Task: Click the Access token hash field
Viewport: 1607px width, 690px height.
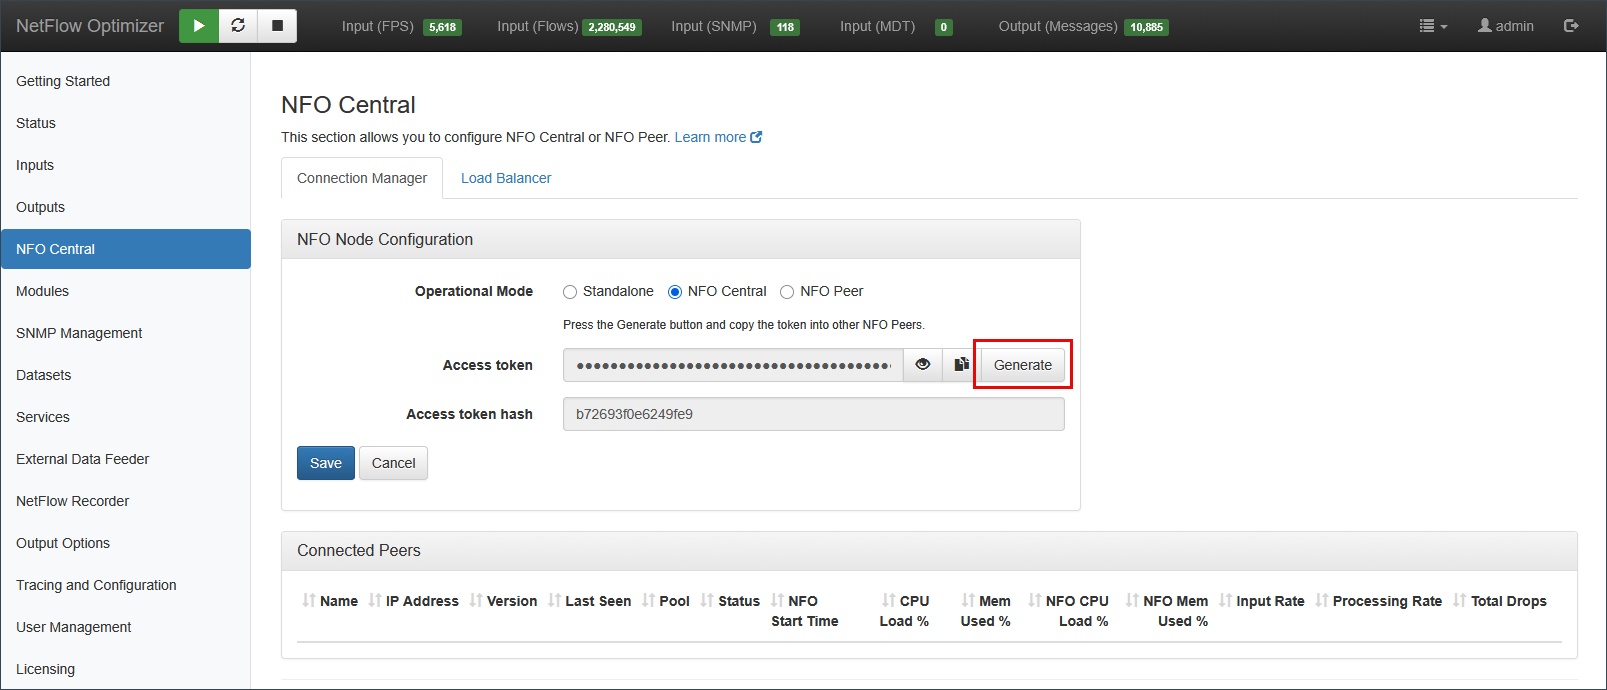Action: click(x=813, y=414)
